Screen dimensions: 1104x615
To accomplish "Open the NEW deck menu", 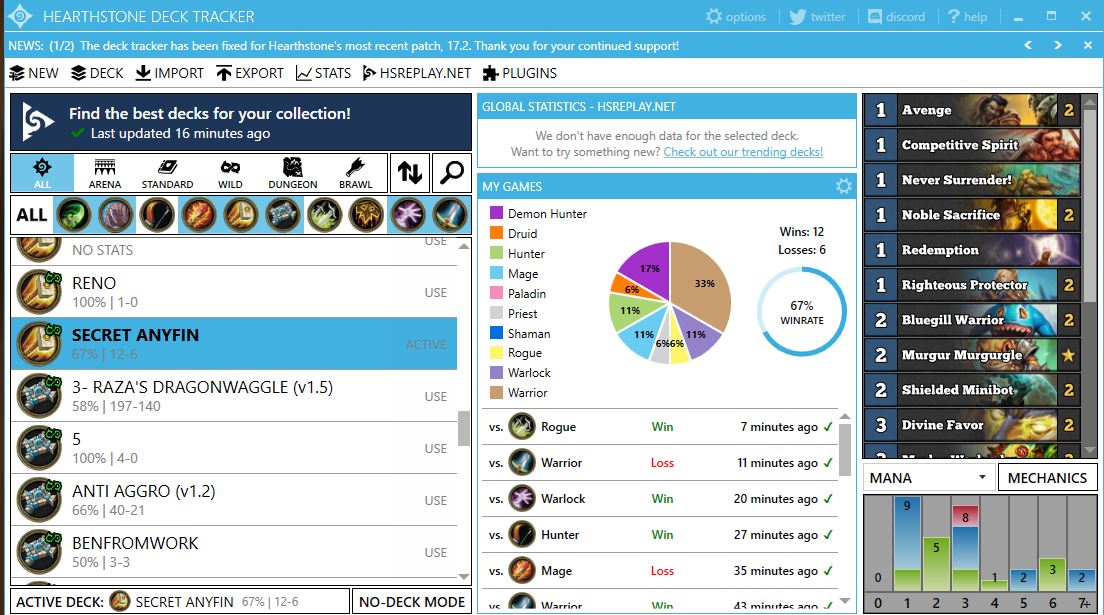I will (x=34, y=73).
